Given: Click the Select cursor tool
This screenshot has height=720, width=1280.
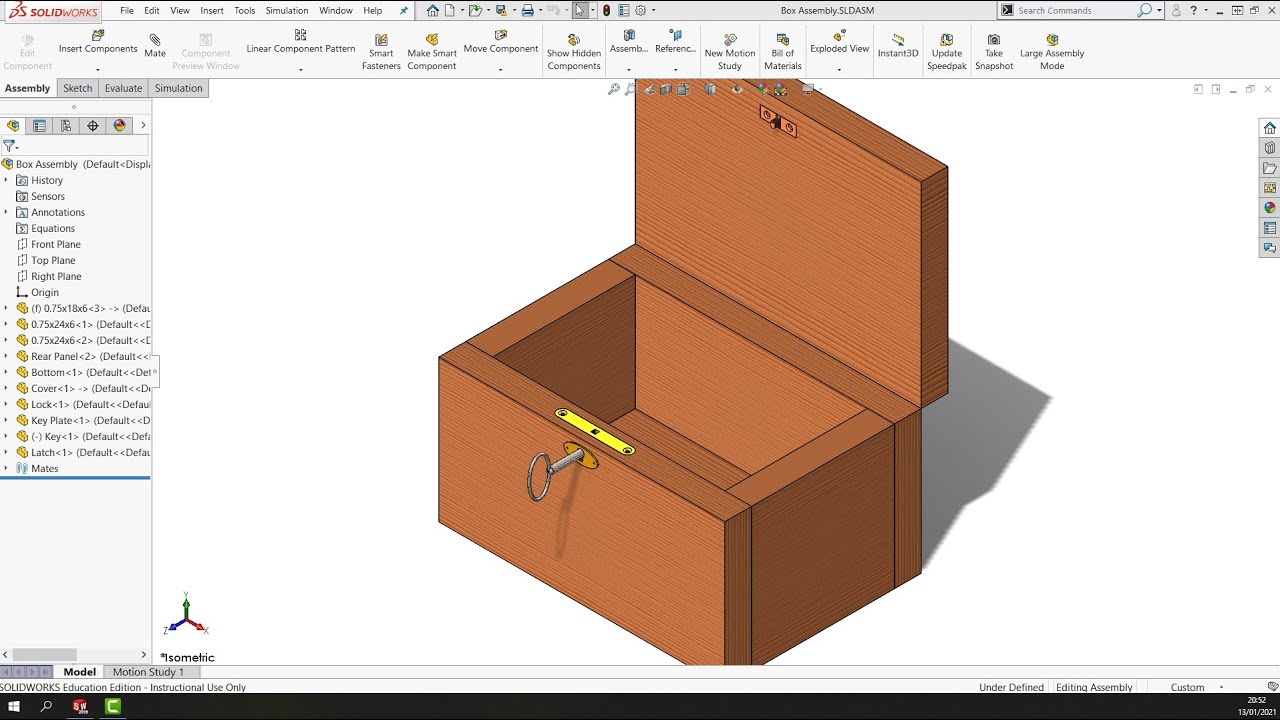Looking at the screenshot, I should point(579,10).
